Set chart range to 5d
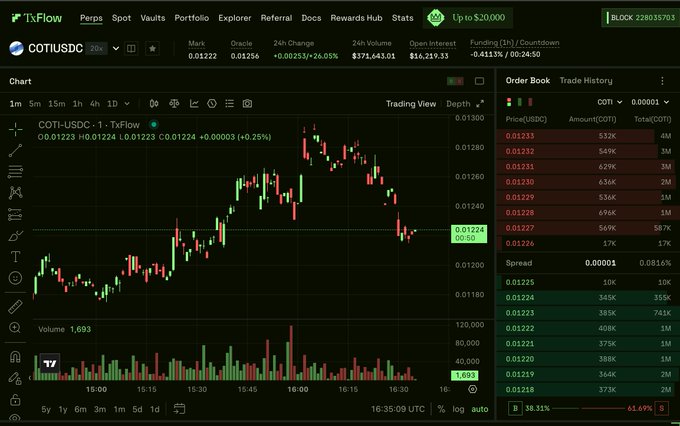 click(137, 409)
